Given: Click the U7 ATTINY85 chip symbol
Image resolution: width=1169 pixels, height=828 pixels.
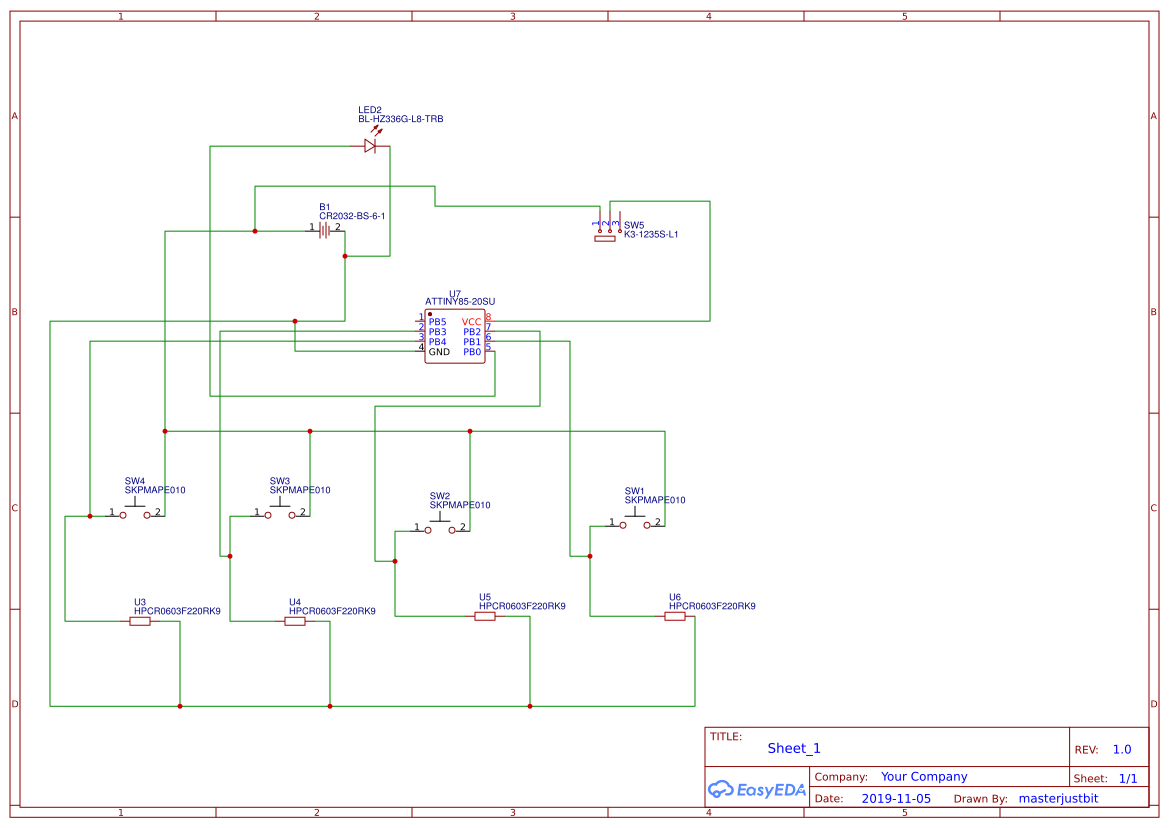Looking at the screenshot, I should [455, 337].
